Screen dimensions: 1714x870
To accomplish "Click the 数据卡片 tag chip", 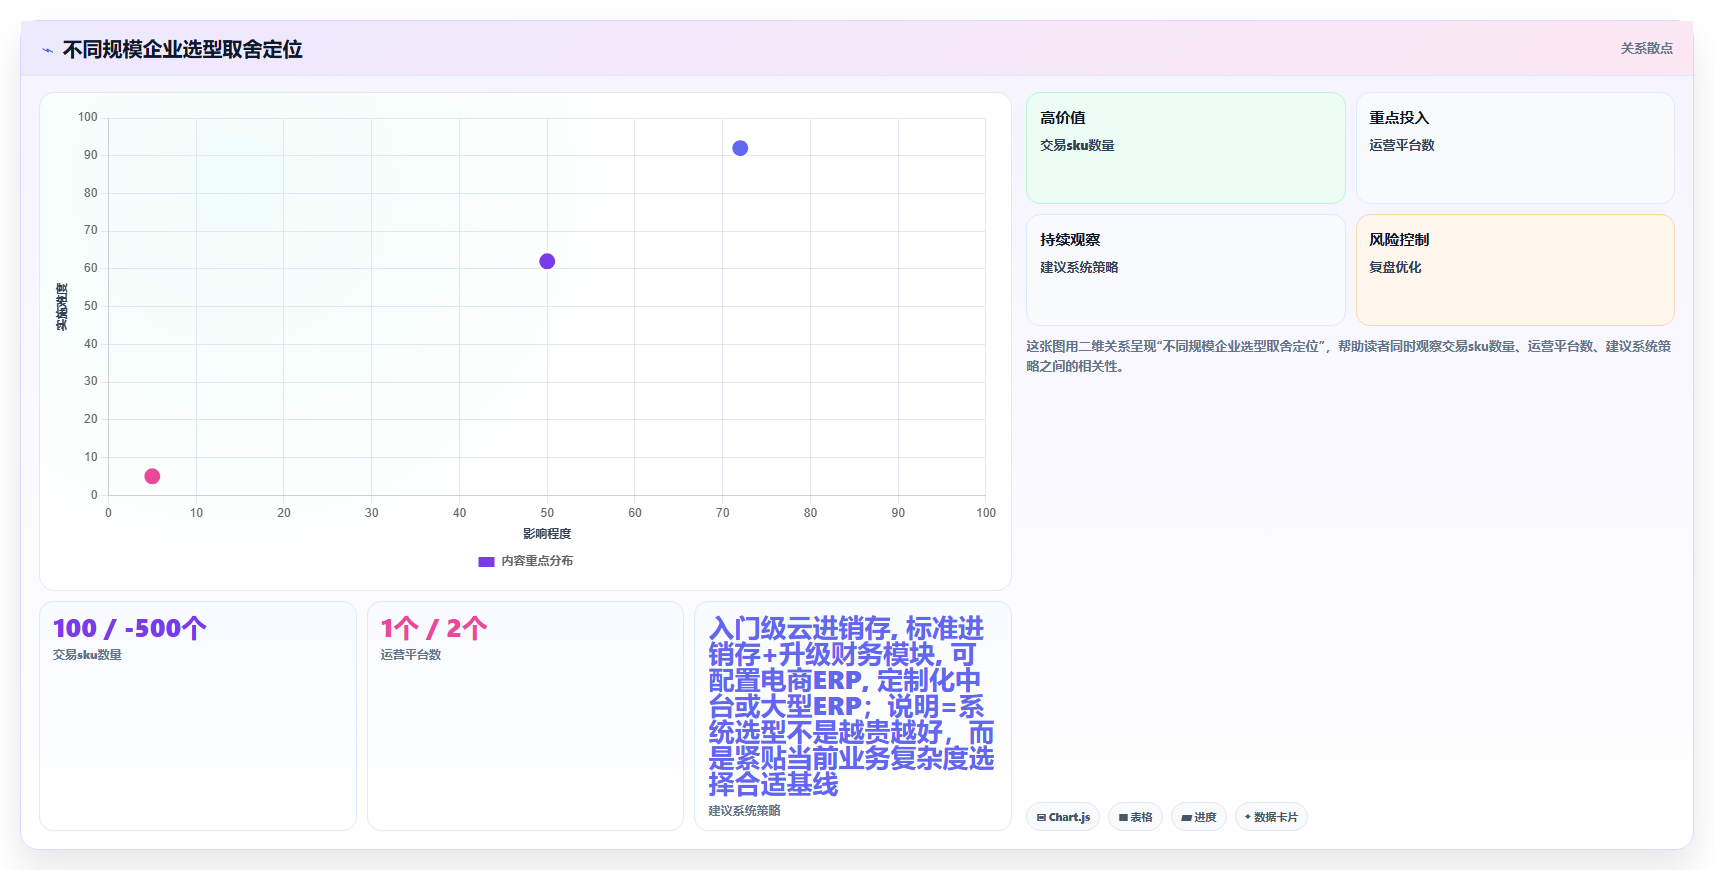I will click(1271, 817).
